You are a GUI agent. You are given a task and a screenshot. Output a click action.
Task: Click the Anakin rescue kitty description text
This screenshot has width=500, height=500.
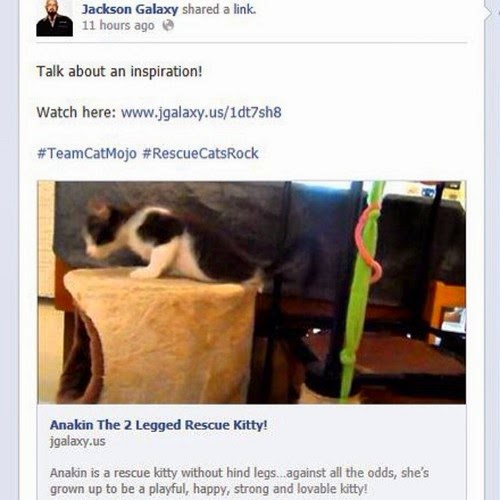(x=239, y=481)
